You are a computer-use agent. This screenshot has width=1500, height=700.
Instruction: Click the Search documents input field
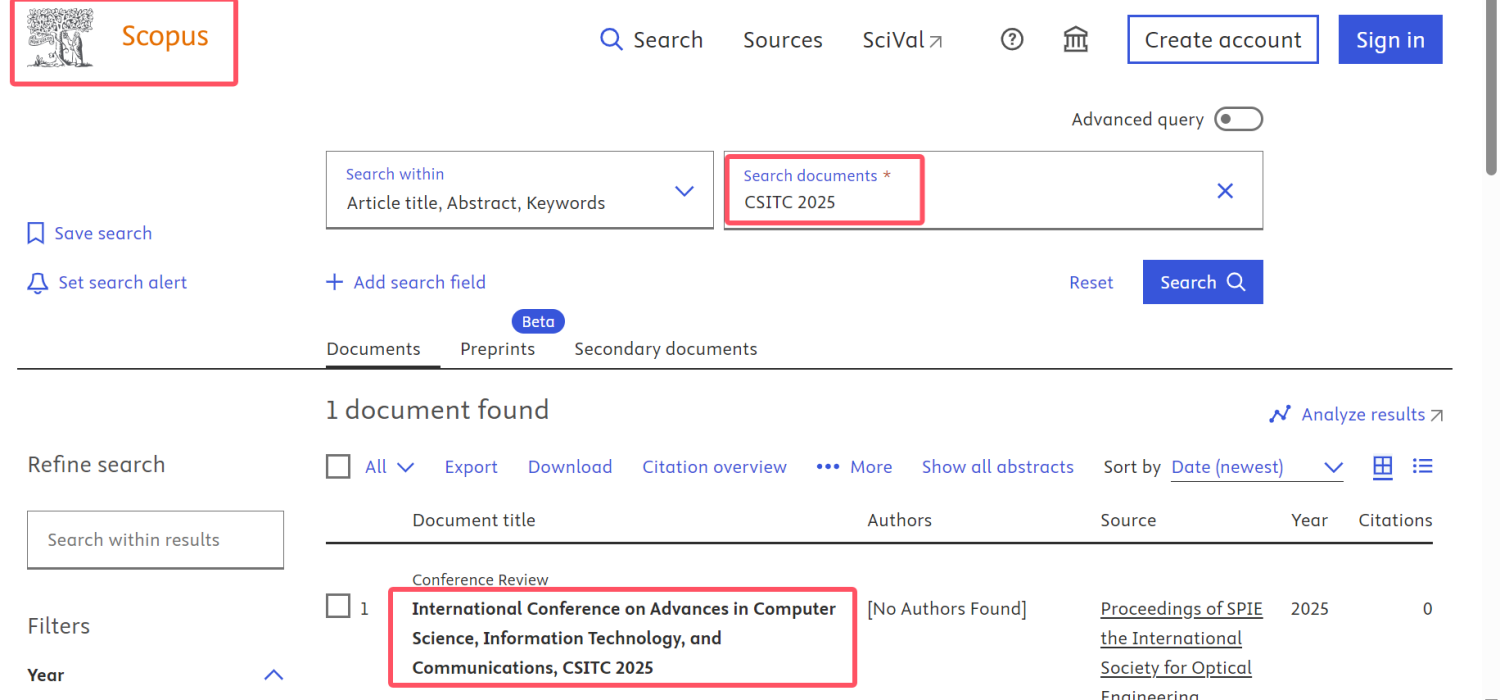[x=993, y=190]
